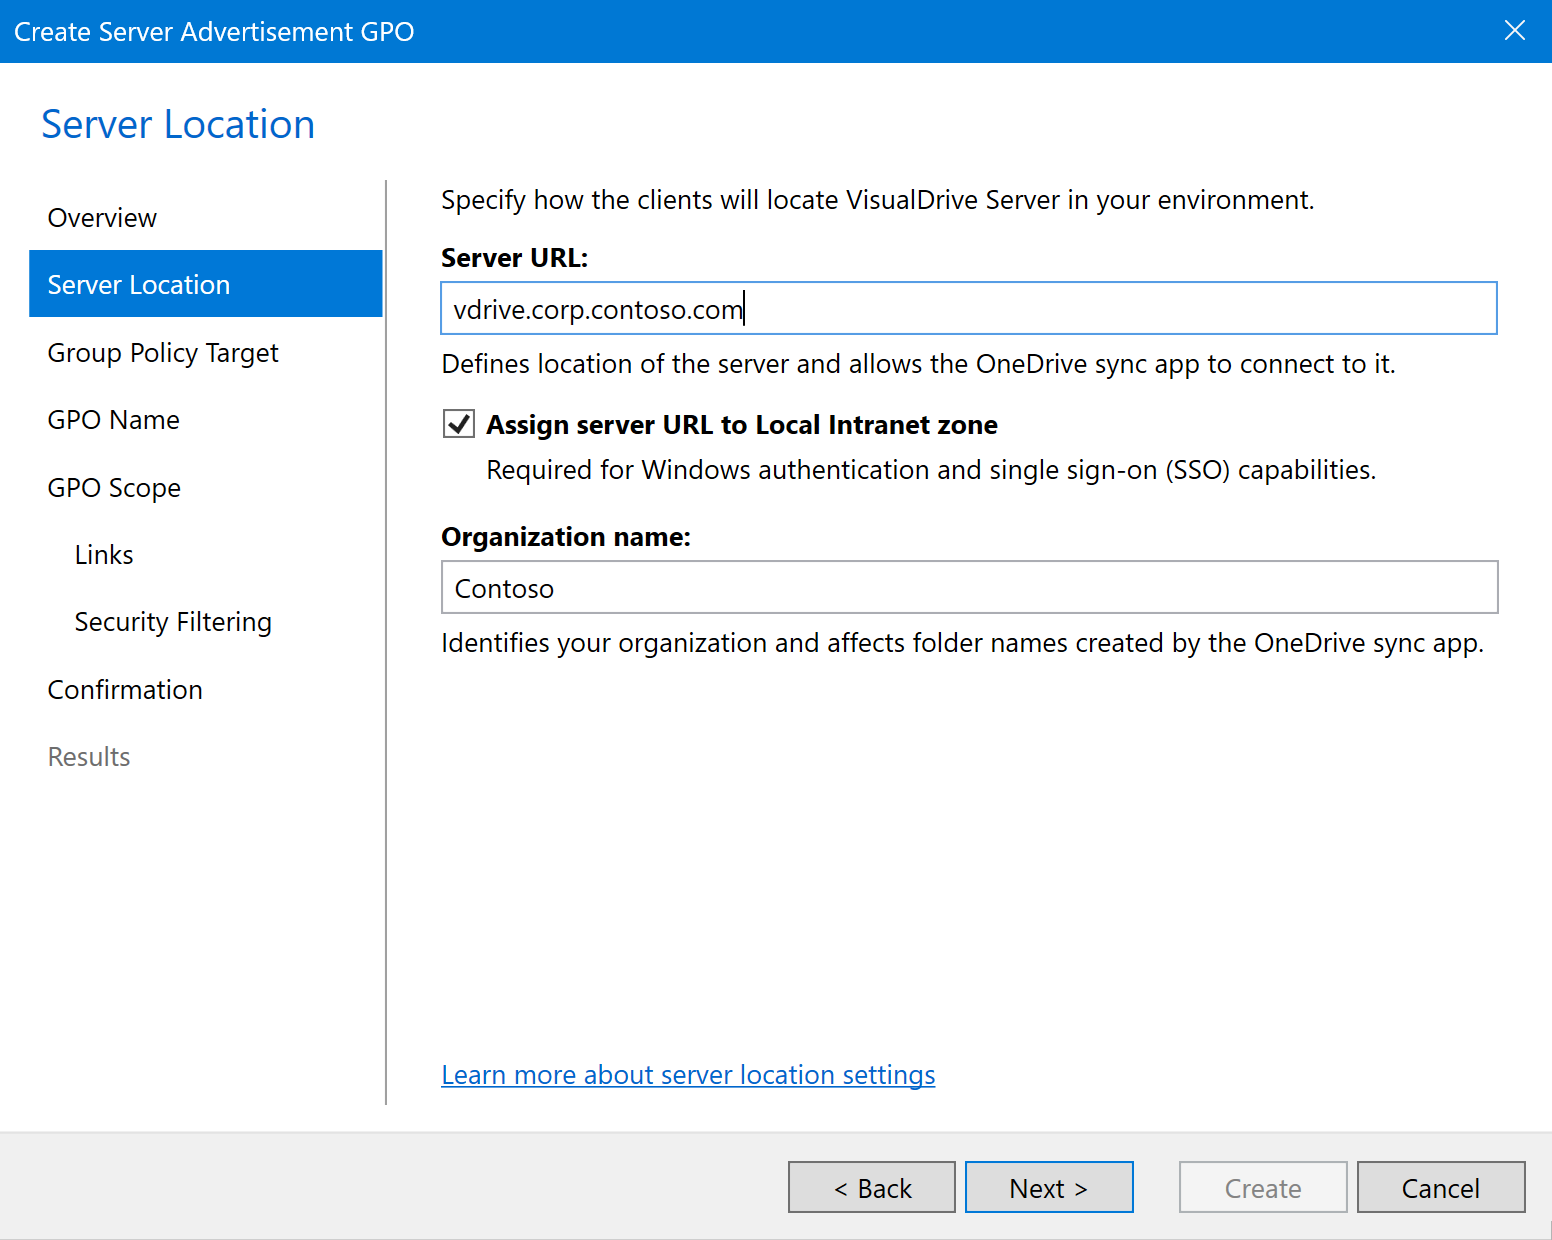Open the Overview step in sidebar
This screenshot has height=1240, width=1552.
[102, 218]
